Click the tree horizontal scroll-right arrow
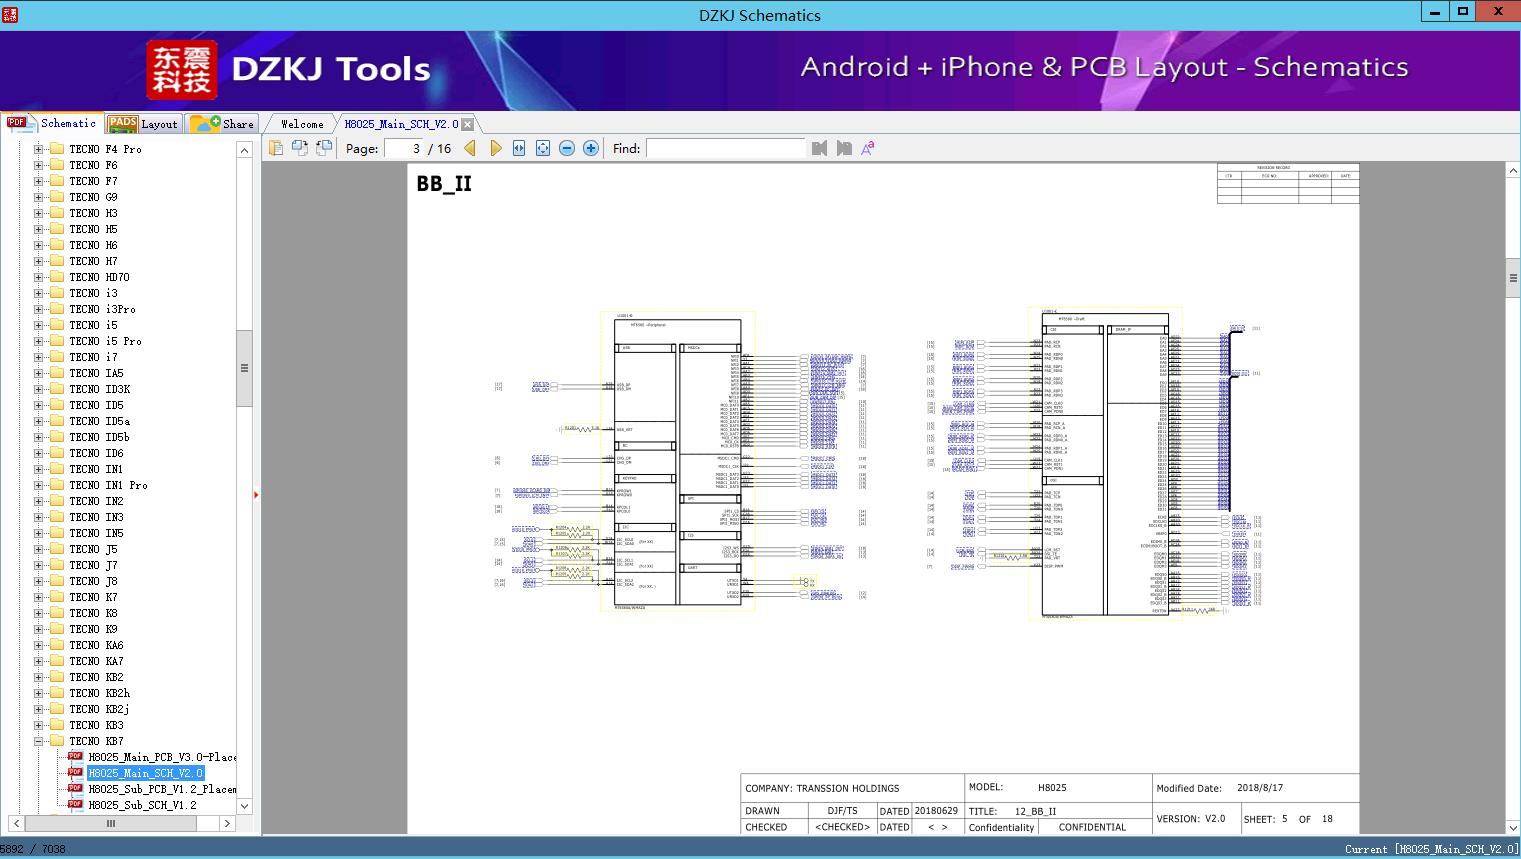 [x=228, y=823]
